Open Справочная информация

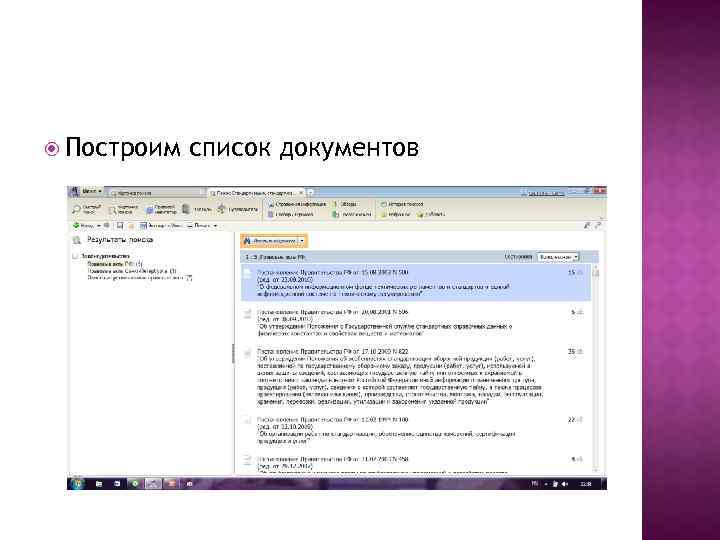tap(297, 204)
